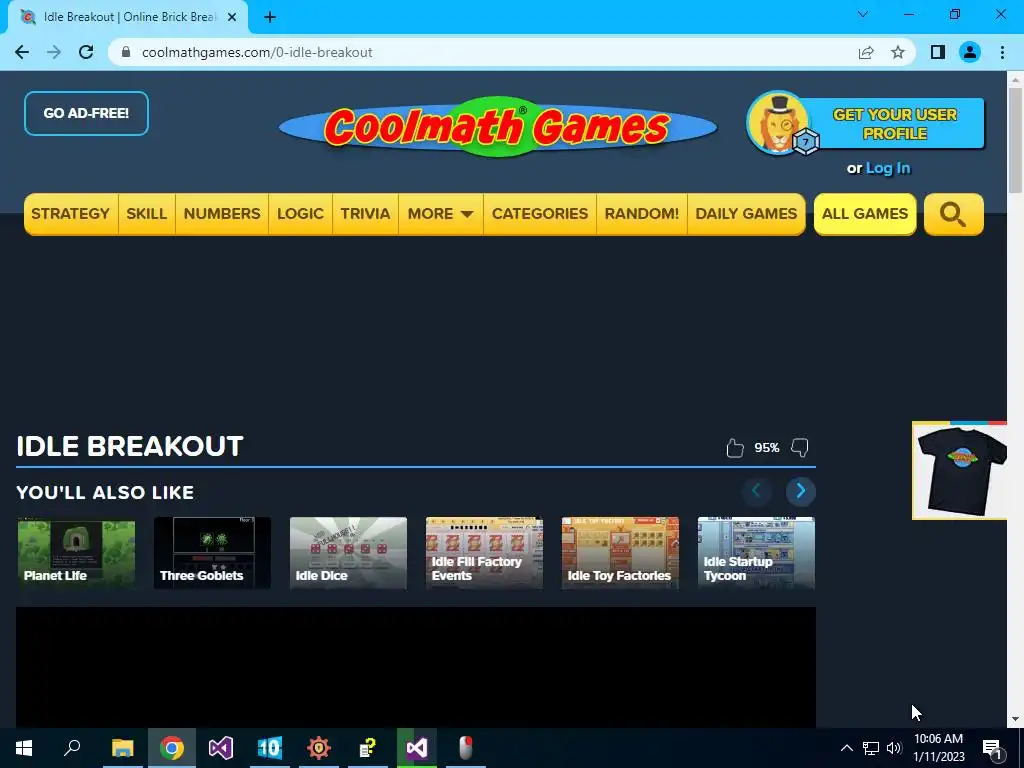Image resolution: width=1024 pixels, height=768 pixels.
Task: Click the Log In link
Action: [x=888, y=168]
